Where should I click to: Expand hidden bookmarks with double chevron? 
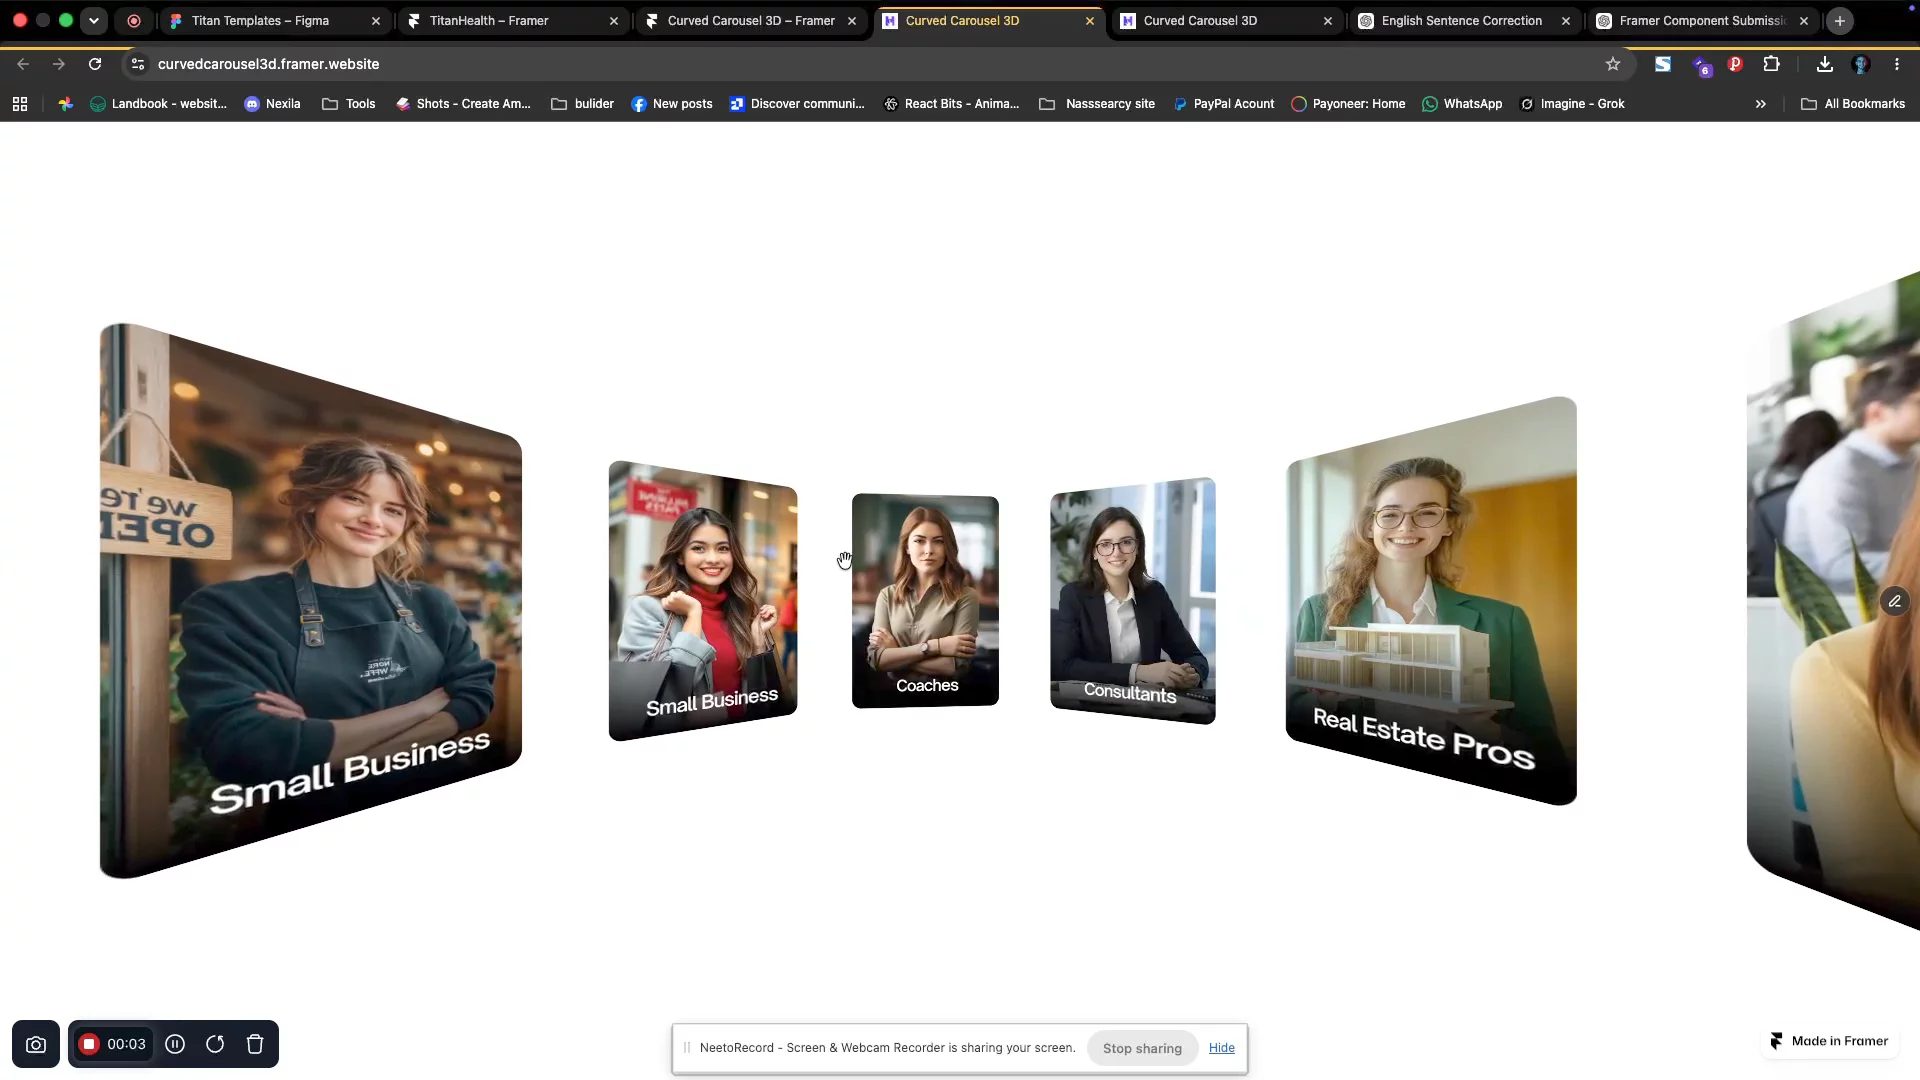[x=1760, y=104]
